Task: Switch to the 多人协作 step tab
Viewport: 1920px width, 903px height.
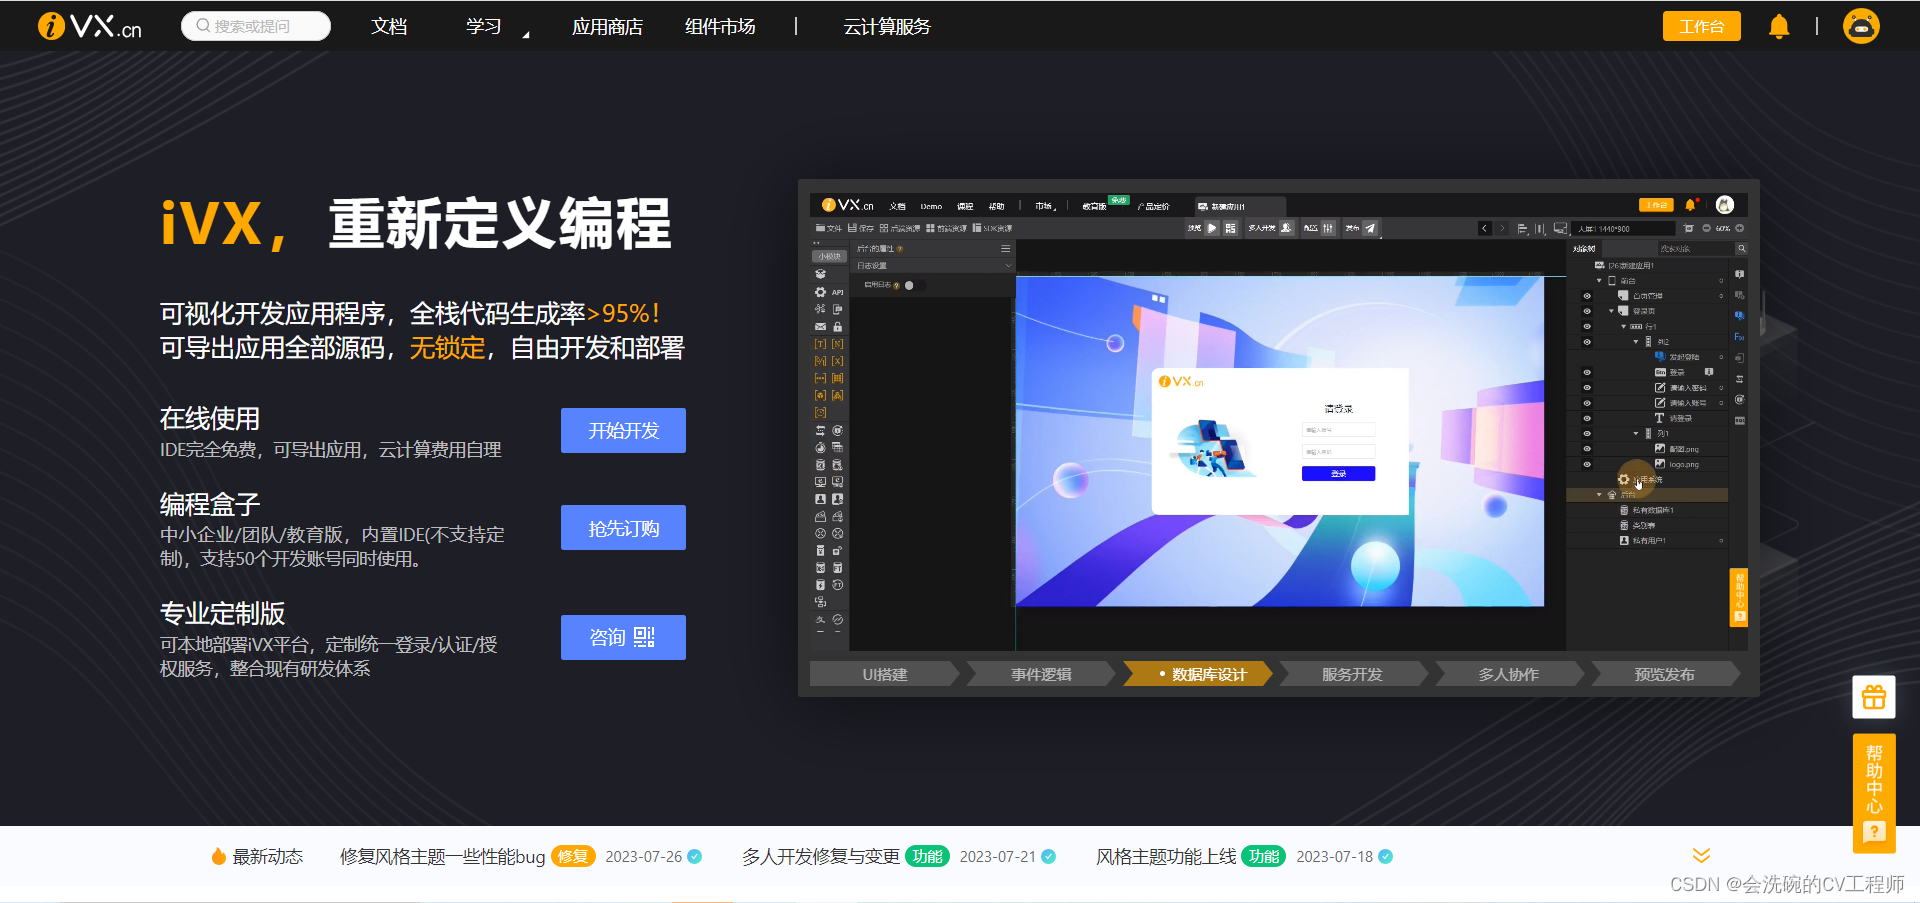Action: point(1509,674)
